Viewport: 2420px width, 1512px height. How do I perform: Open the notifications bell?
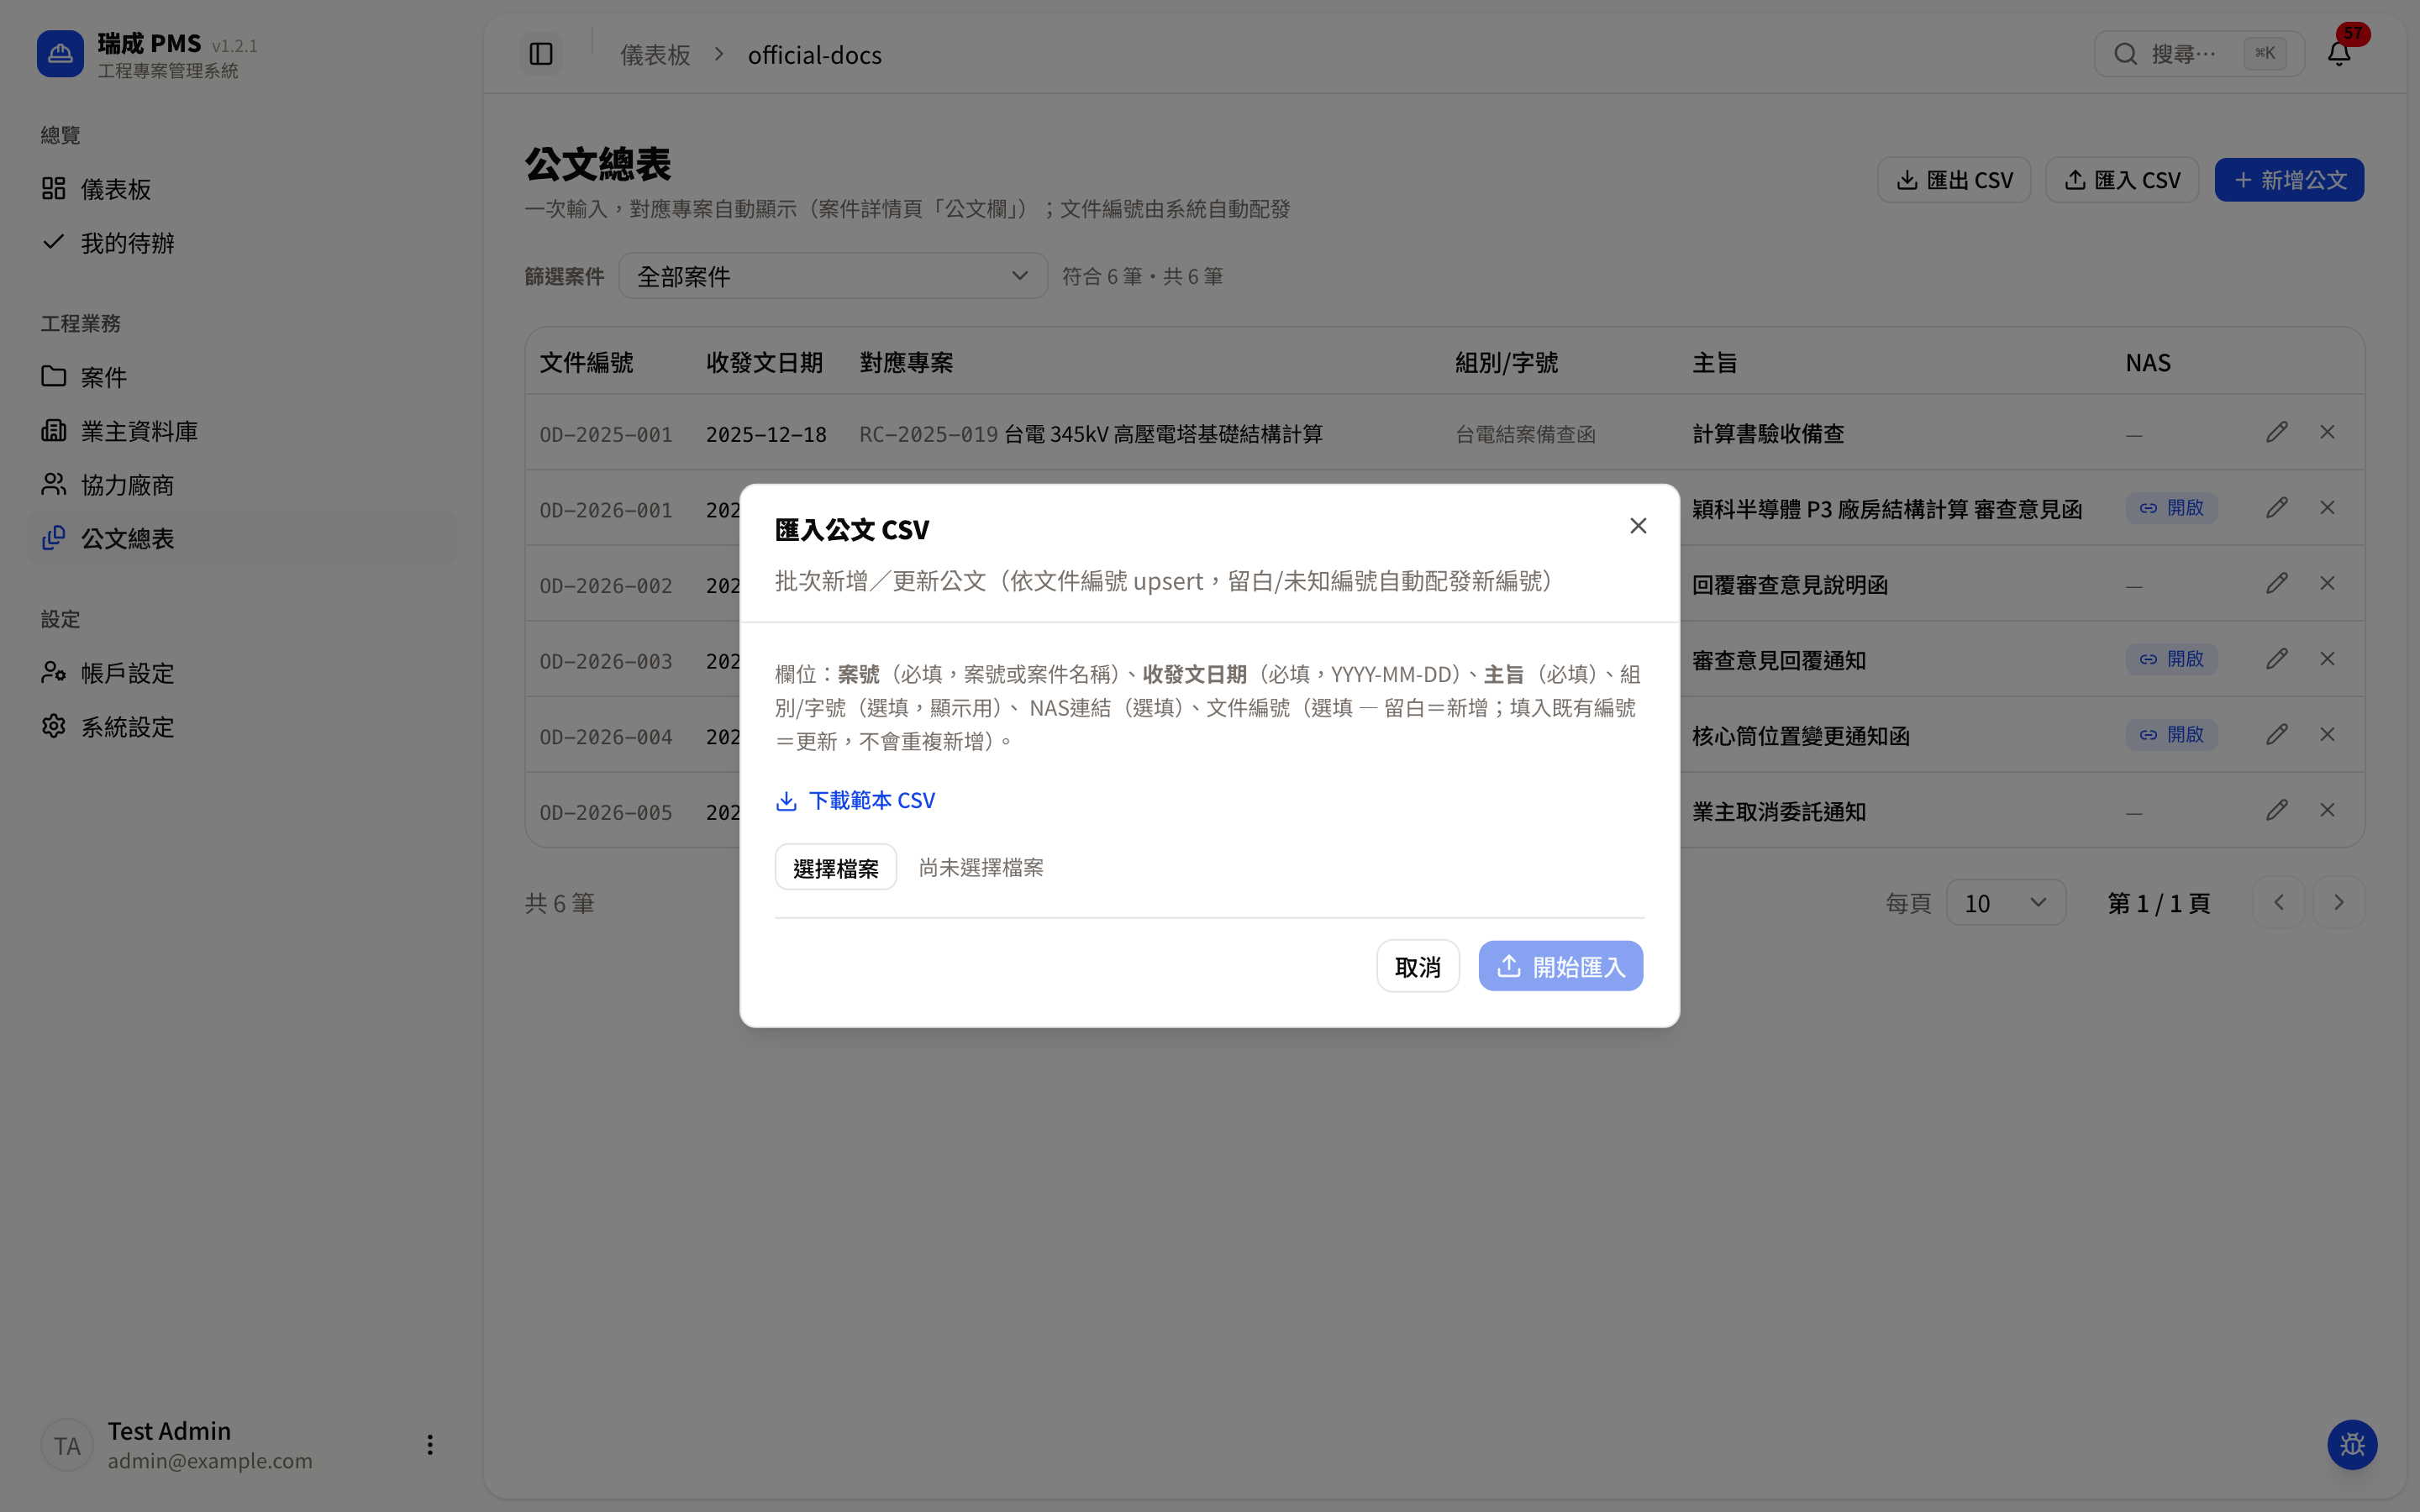pyautogui.click(x=2339, y=54)
